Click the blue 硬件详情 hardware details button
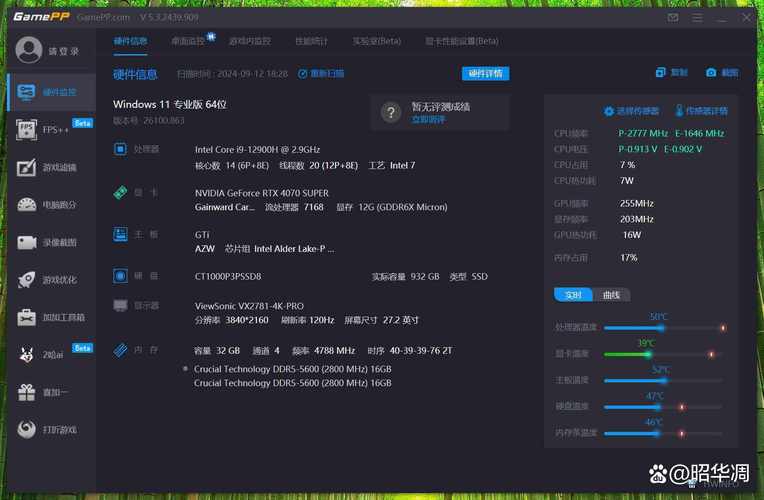The width and height of the screenshot is (764, 500). pyautogui.click(x=485, y=74)
